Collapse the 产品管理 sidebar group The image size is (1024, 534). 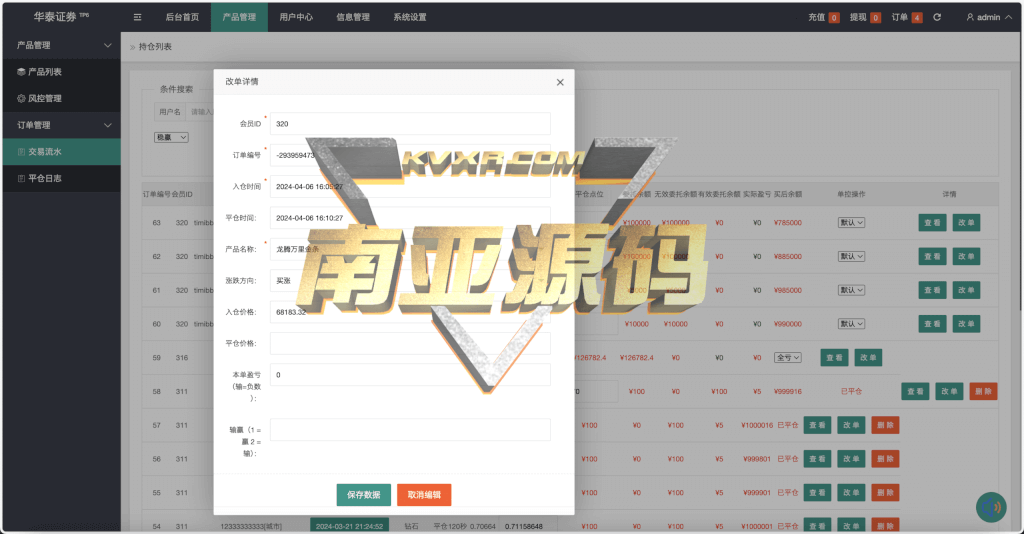tap(61, 45)
